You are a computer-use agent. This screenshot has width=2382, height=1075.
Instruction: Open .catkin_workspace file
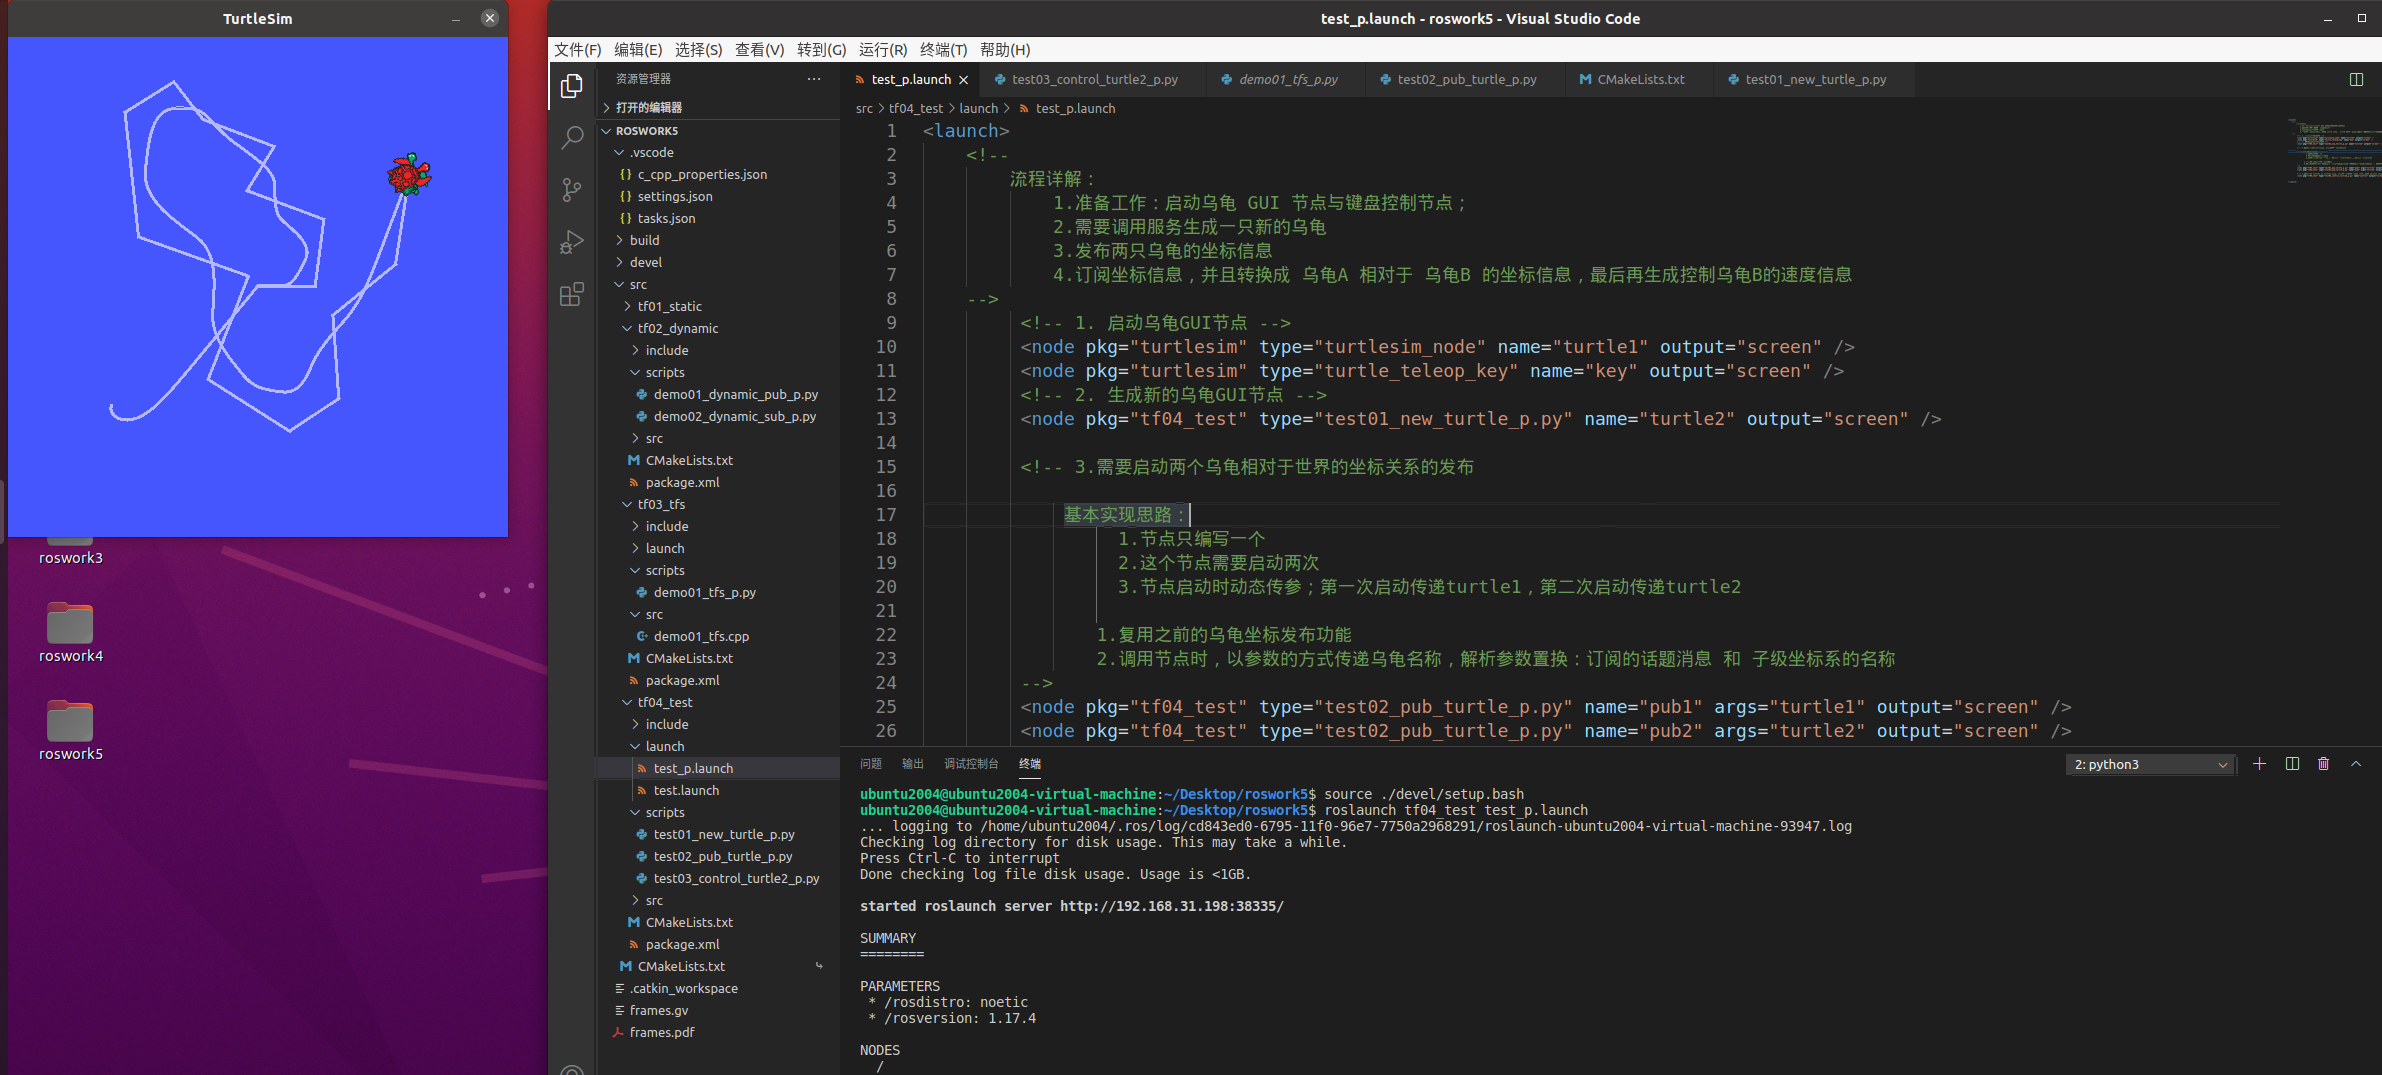(718, 988)
